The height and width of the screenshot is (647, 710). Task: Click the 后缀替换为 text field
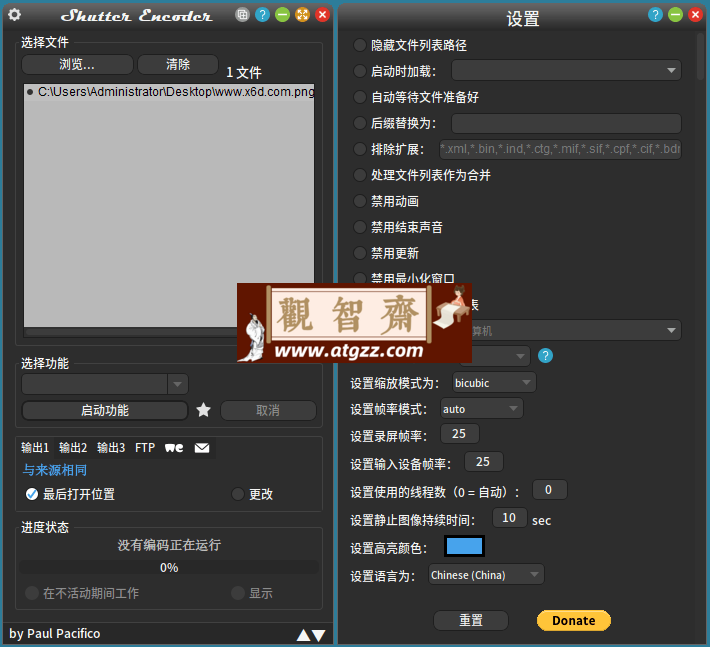tap(566, 123)
